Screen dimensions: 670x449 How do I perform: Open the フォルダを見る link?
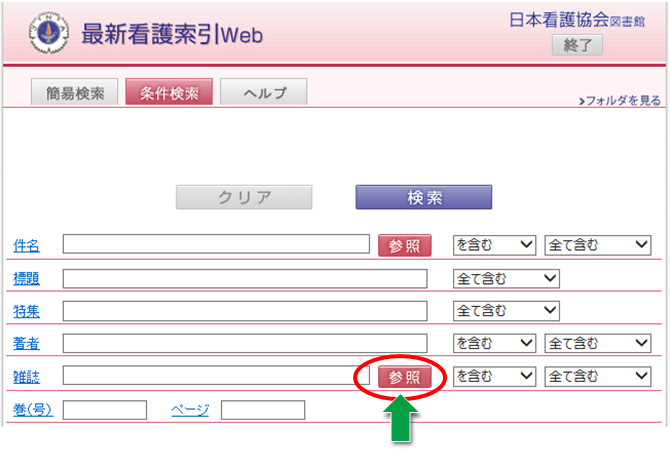click(620, 101)
